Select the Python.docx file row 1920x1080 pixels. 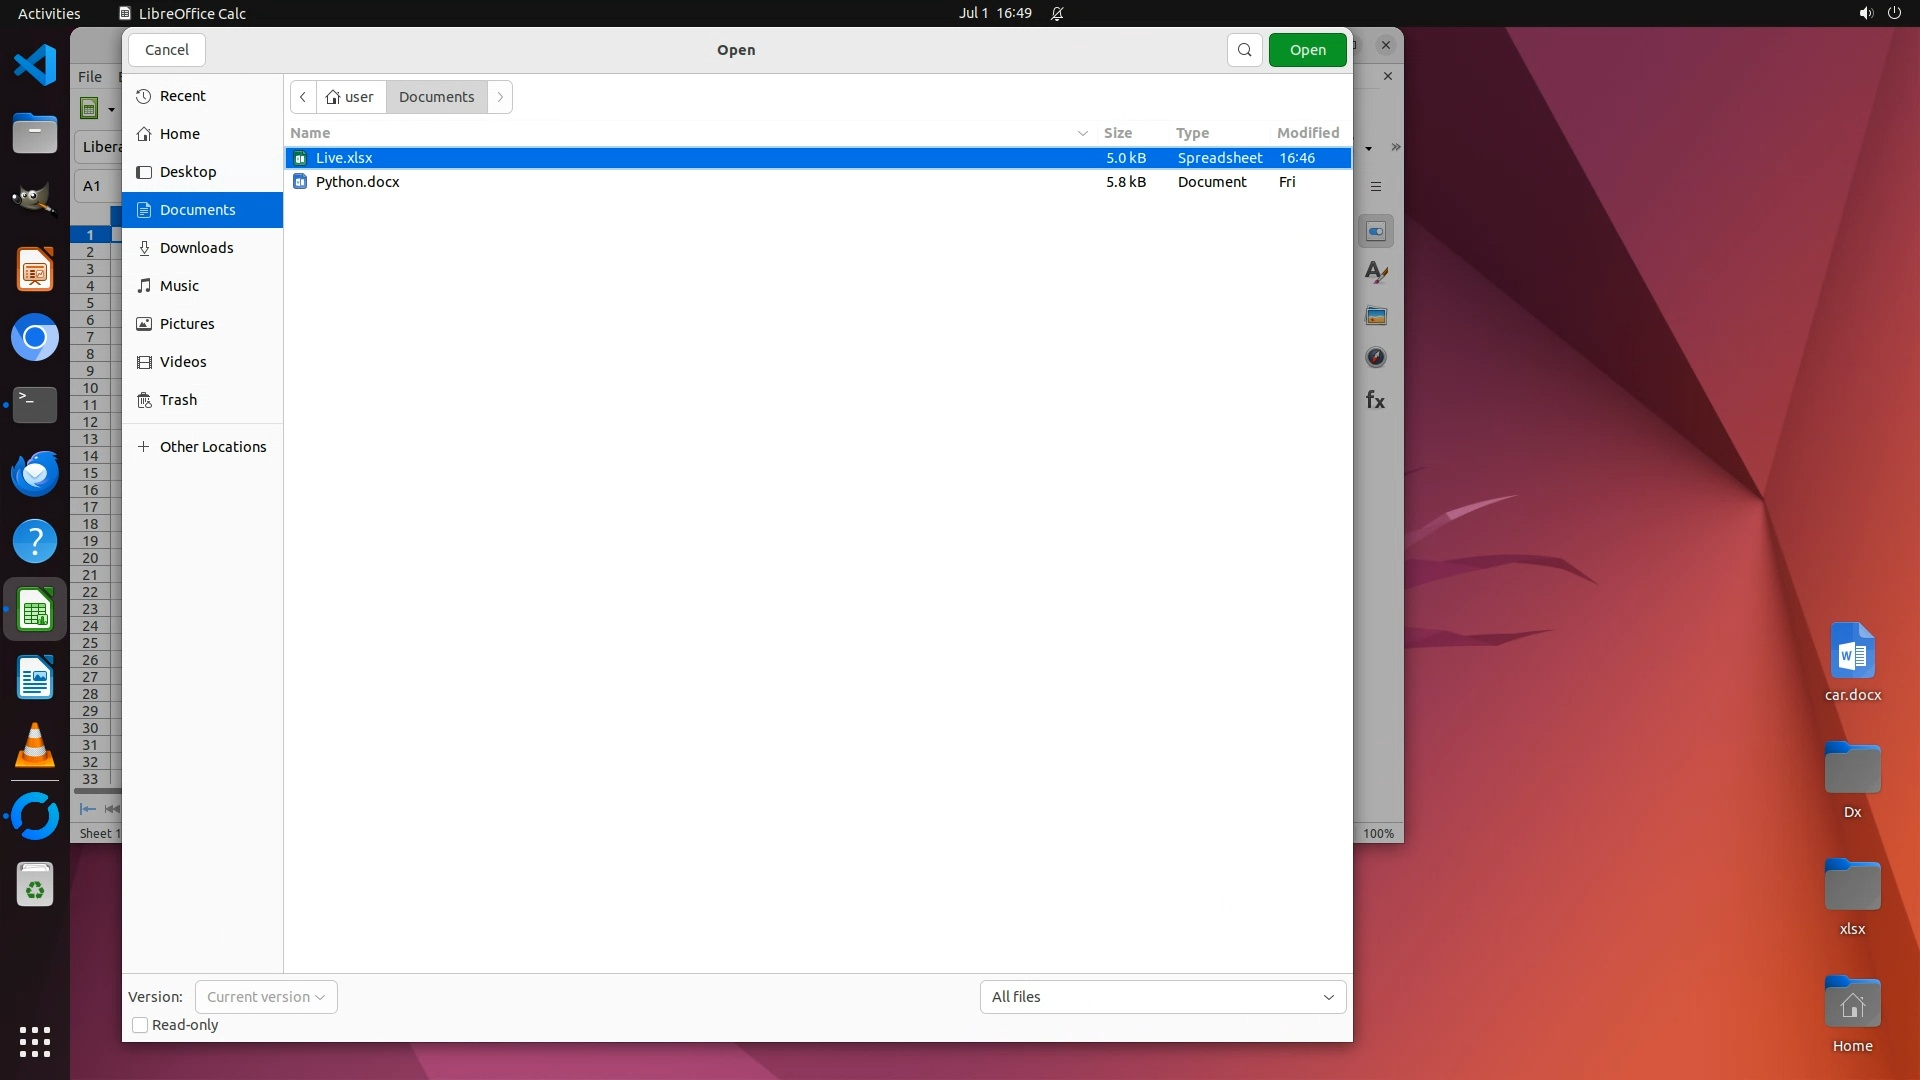tap(358, 182)
